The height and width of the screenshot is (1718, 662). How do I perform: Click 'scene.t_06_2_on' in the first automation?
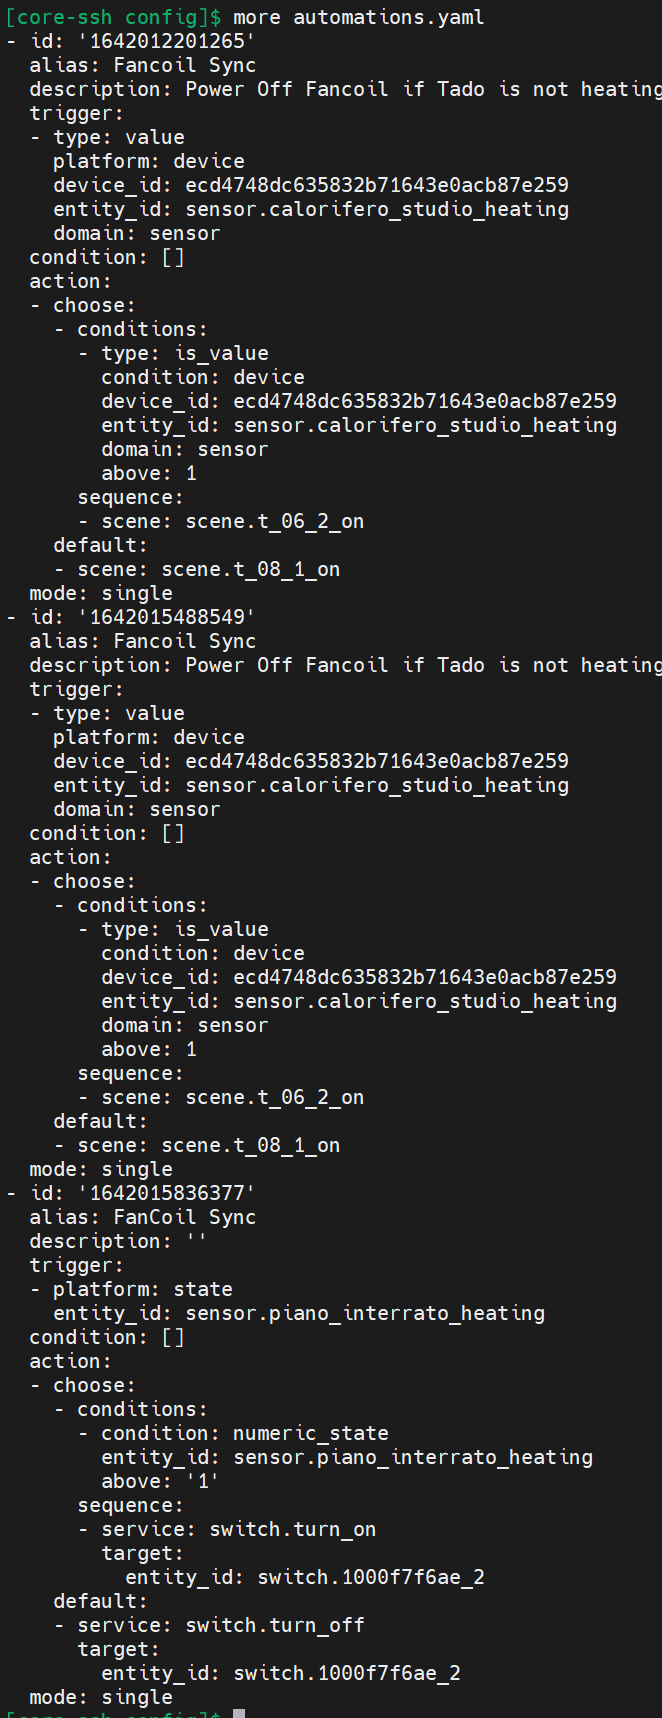click(262, 521)
